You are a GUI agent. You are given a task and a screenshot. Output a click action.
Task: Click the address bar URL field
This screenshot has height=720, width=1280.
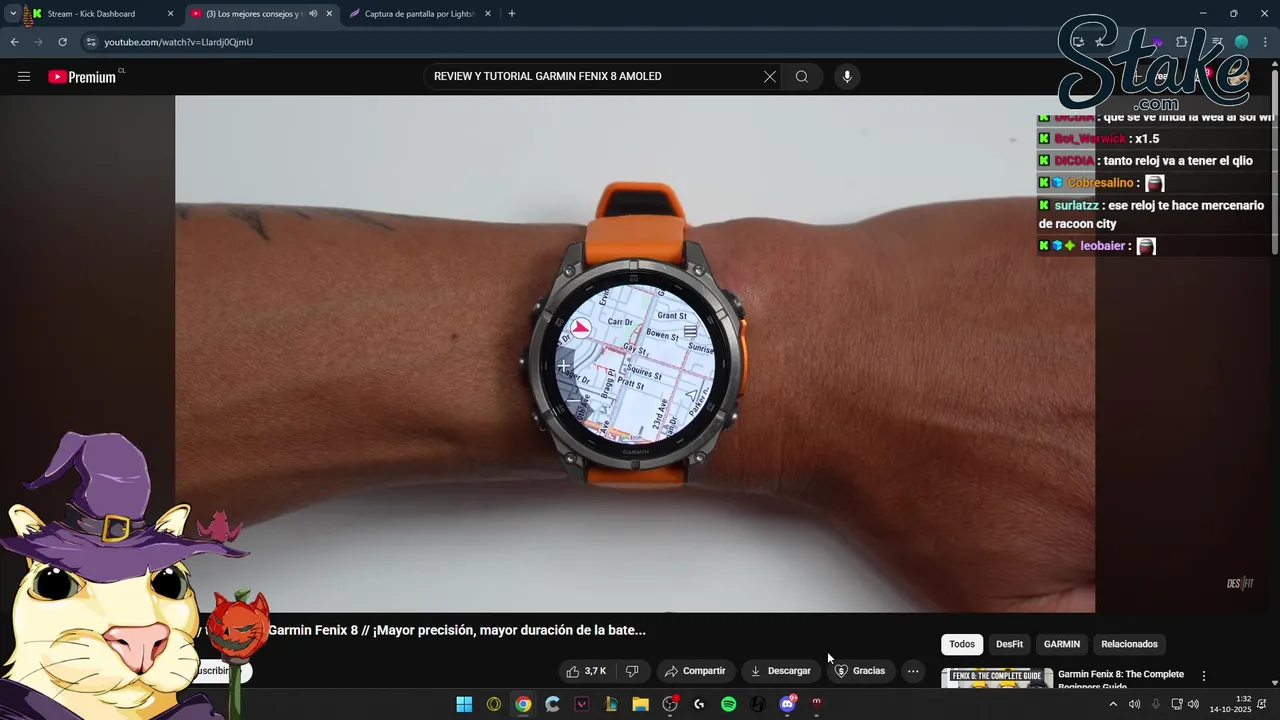[x=560, y=42]
